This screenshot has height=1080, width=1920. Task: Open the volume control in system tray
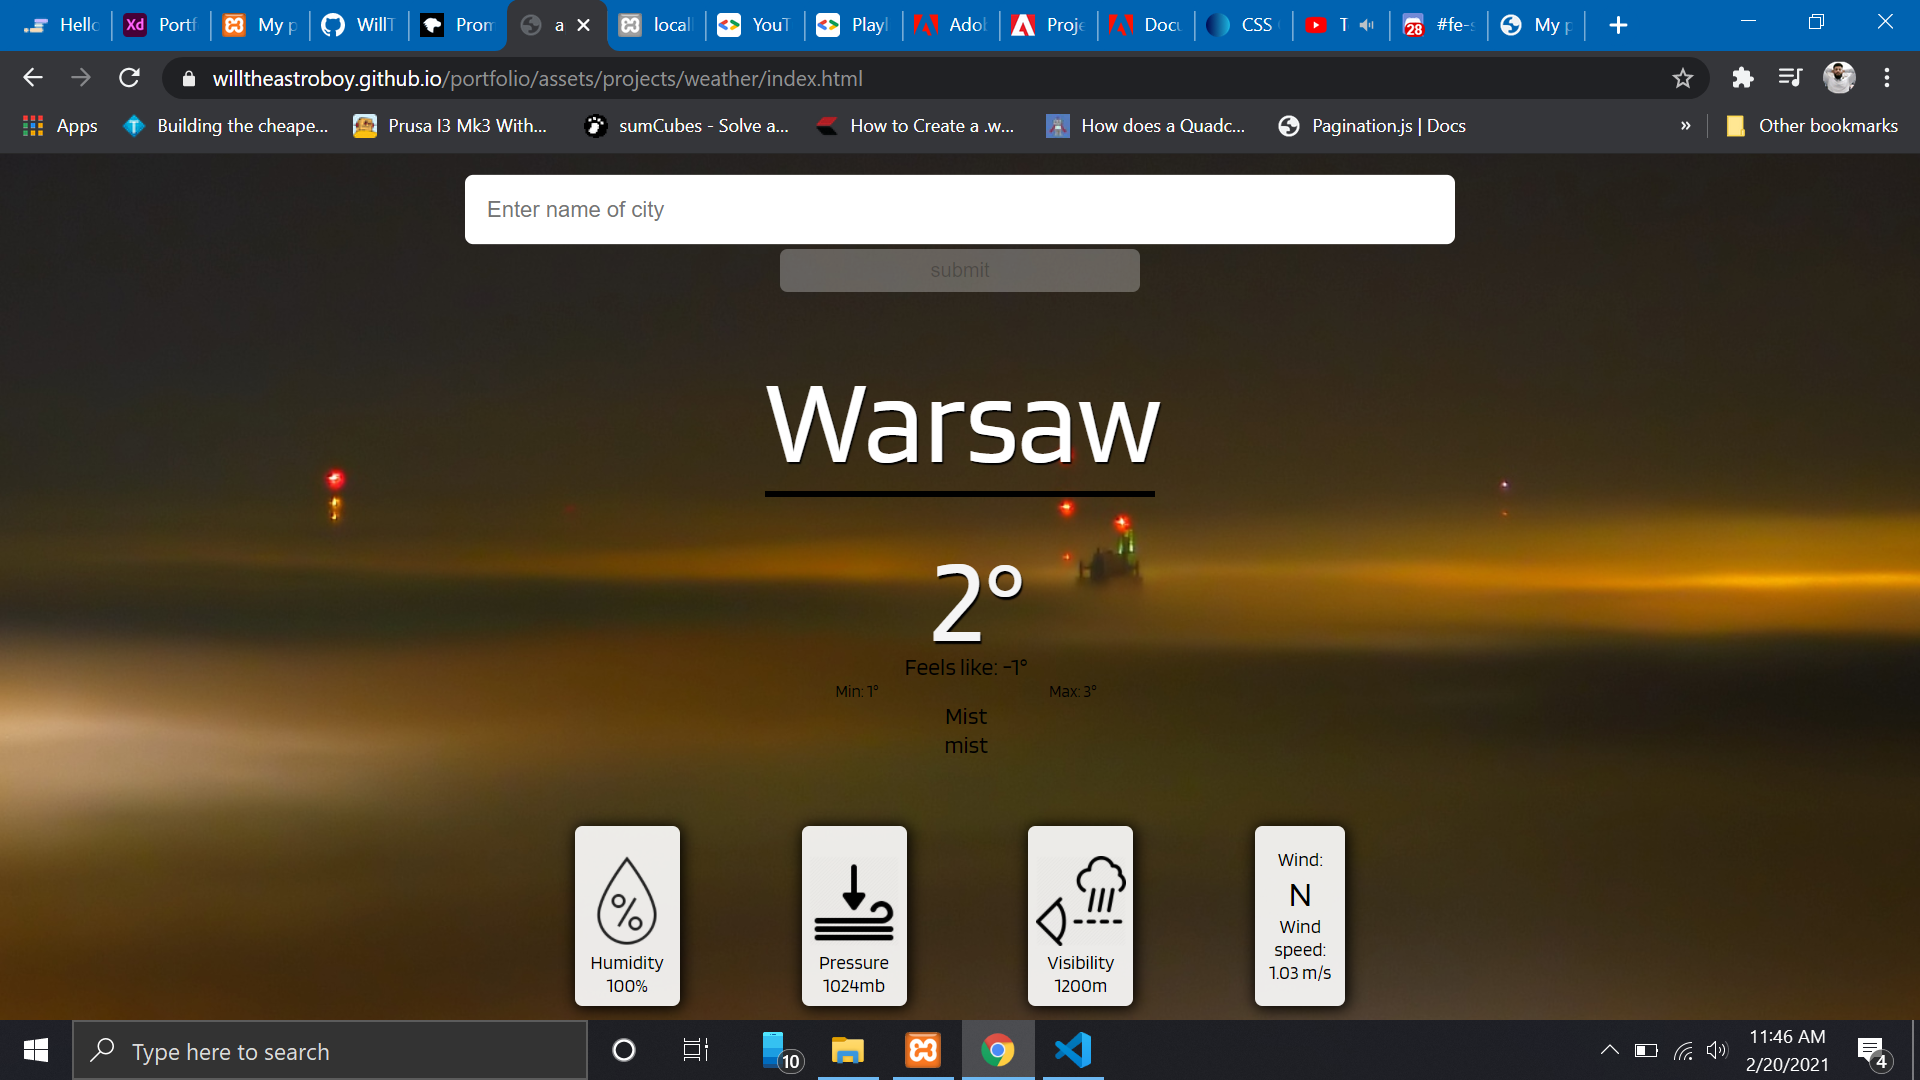click(1718, 1050)
